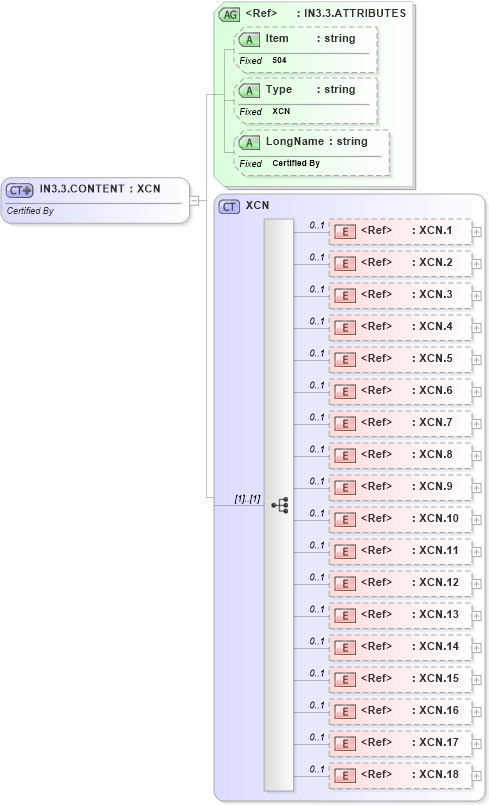This screenshot has height=805, width=489.
Task: Open the XCN.10 reference label
Action: tap(410, 519)
